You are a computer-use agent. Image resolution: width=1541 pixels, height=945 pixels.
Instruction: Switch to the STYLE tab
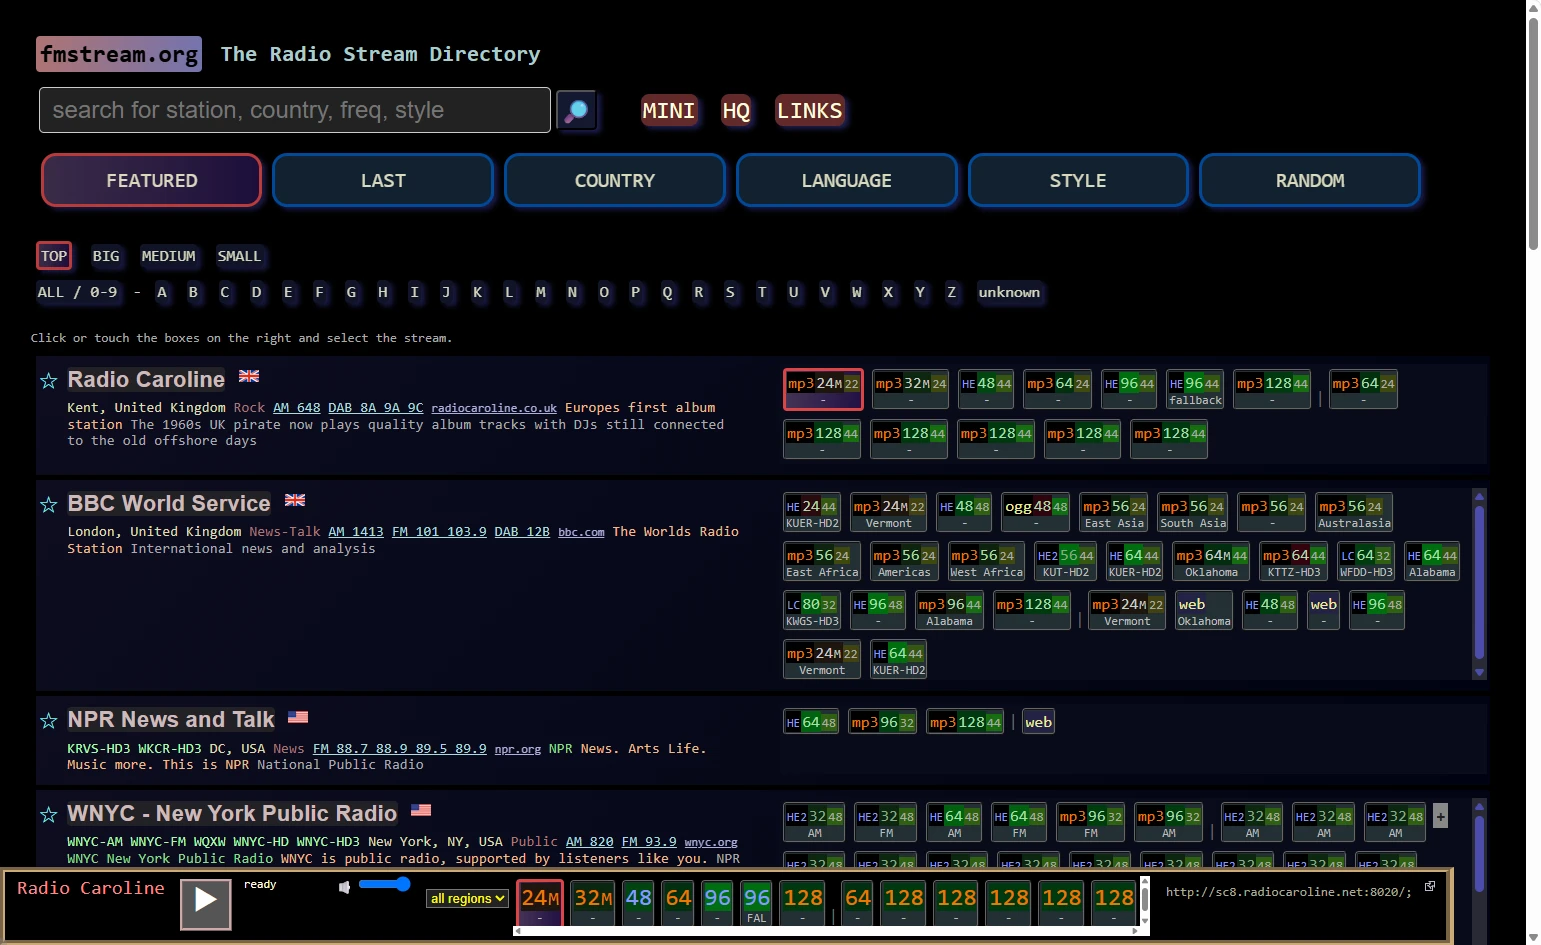[1078, 181]
